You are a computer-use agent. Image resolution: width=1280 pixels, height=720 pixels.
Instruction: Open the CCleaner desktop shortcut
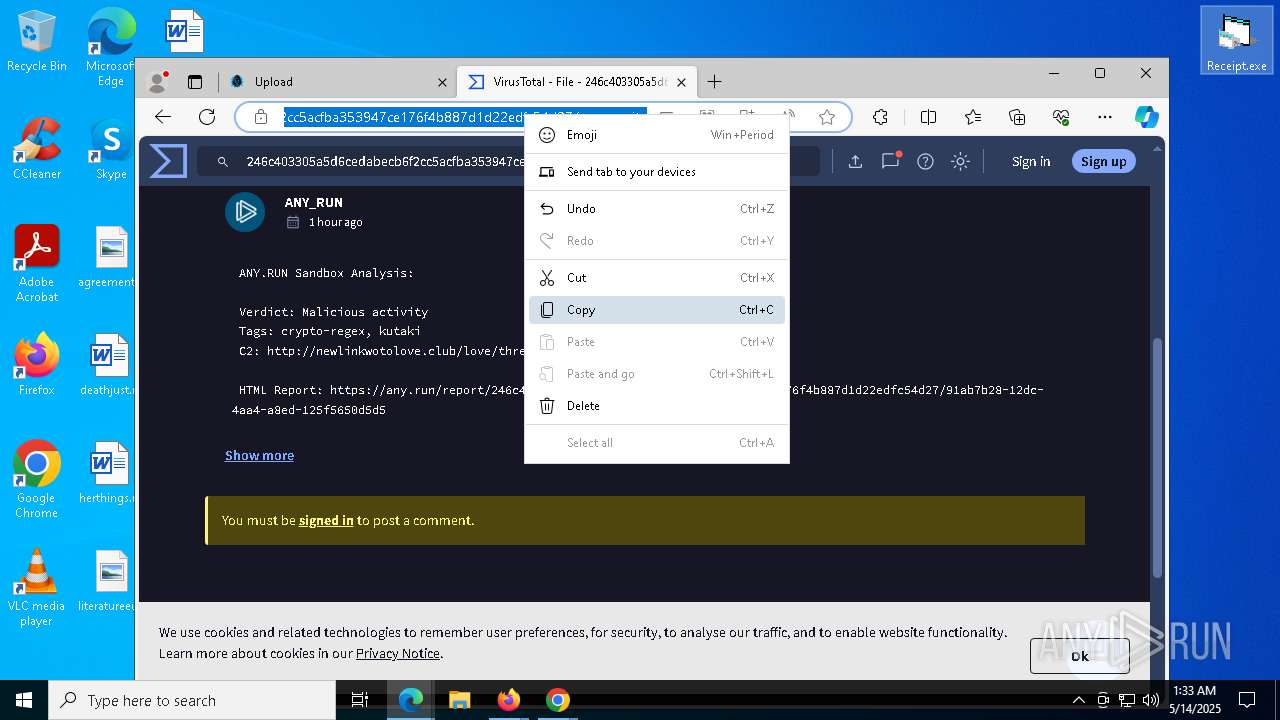click(x=36, y=148)
